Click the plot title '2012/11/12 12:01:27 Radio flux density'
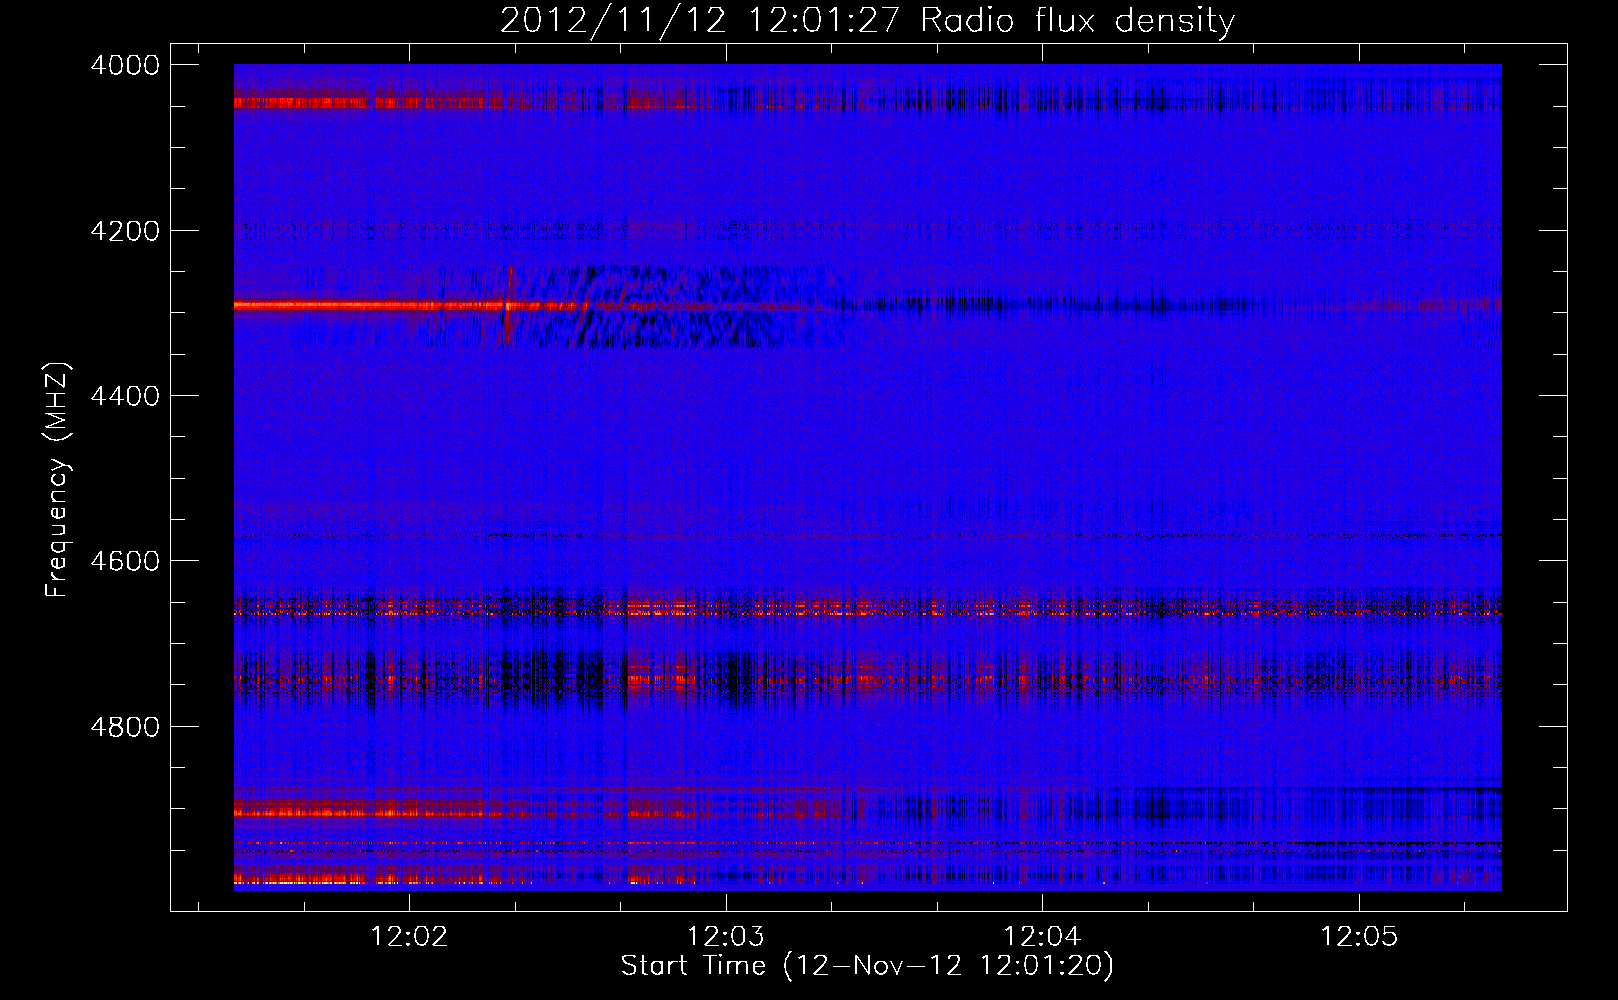Screen dimensions: 1618x1000 867,20
